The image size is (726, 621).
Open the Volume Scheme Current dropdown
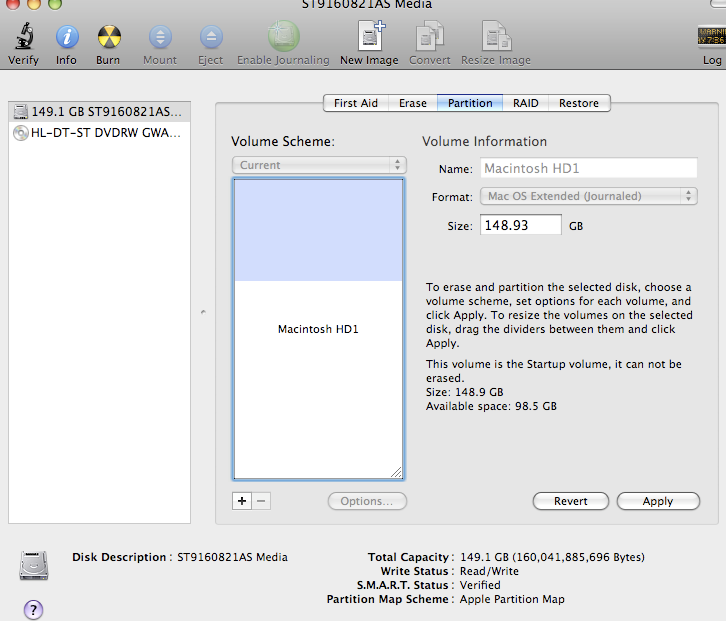pos(319,165)
